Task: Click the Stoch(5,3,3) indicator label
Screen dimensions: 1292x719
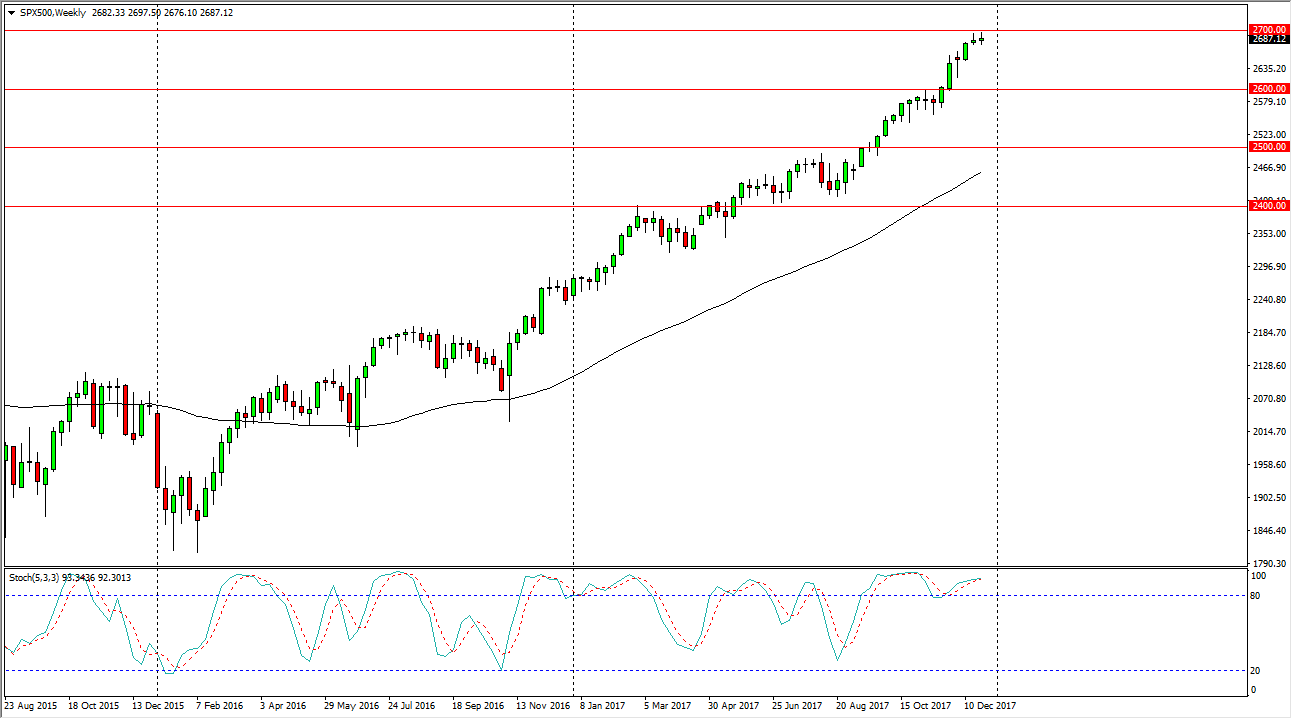Action: (36, 577)
